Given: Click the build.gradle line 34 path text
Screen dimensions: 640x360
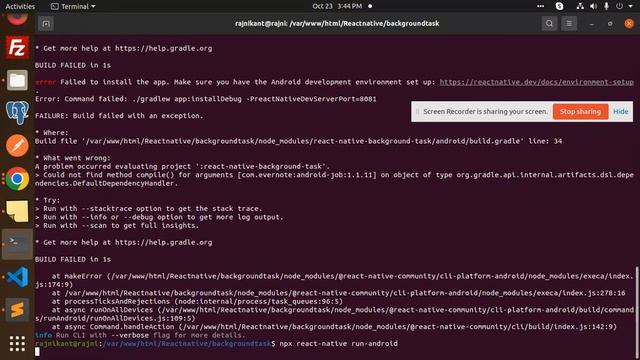Looking at the screenshot, I should [298, 141].
